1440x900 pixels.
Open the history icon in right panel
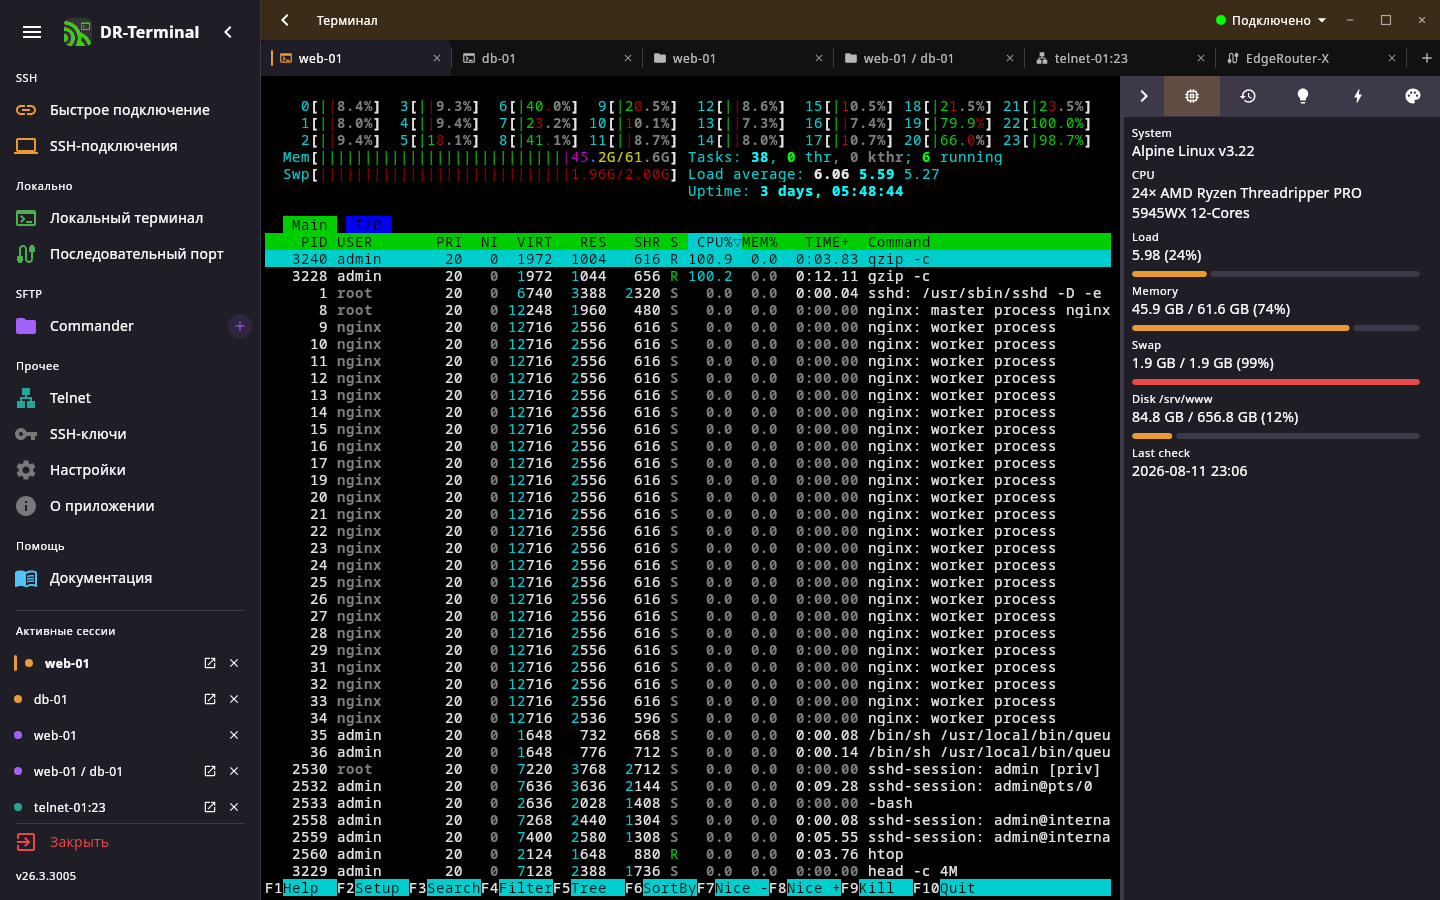point(1248,96)
